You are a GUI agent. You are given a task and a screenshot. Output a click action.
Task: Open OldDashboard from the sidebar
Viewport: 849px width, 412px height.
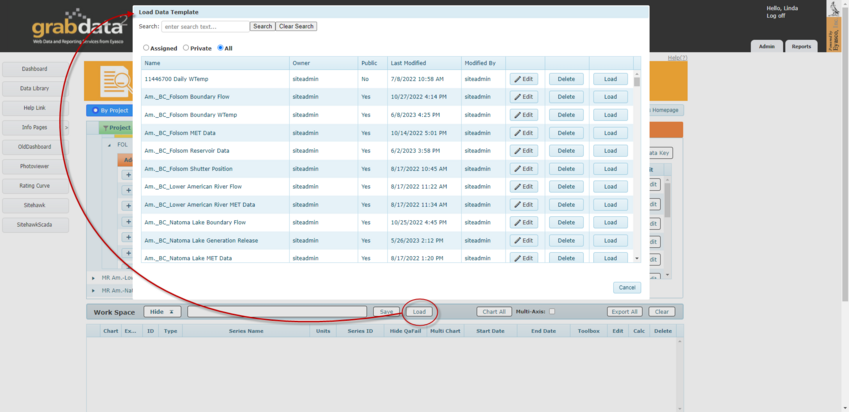click(x=35, y=147)
